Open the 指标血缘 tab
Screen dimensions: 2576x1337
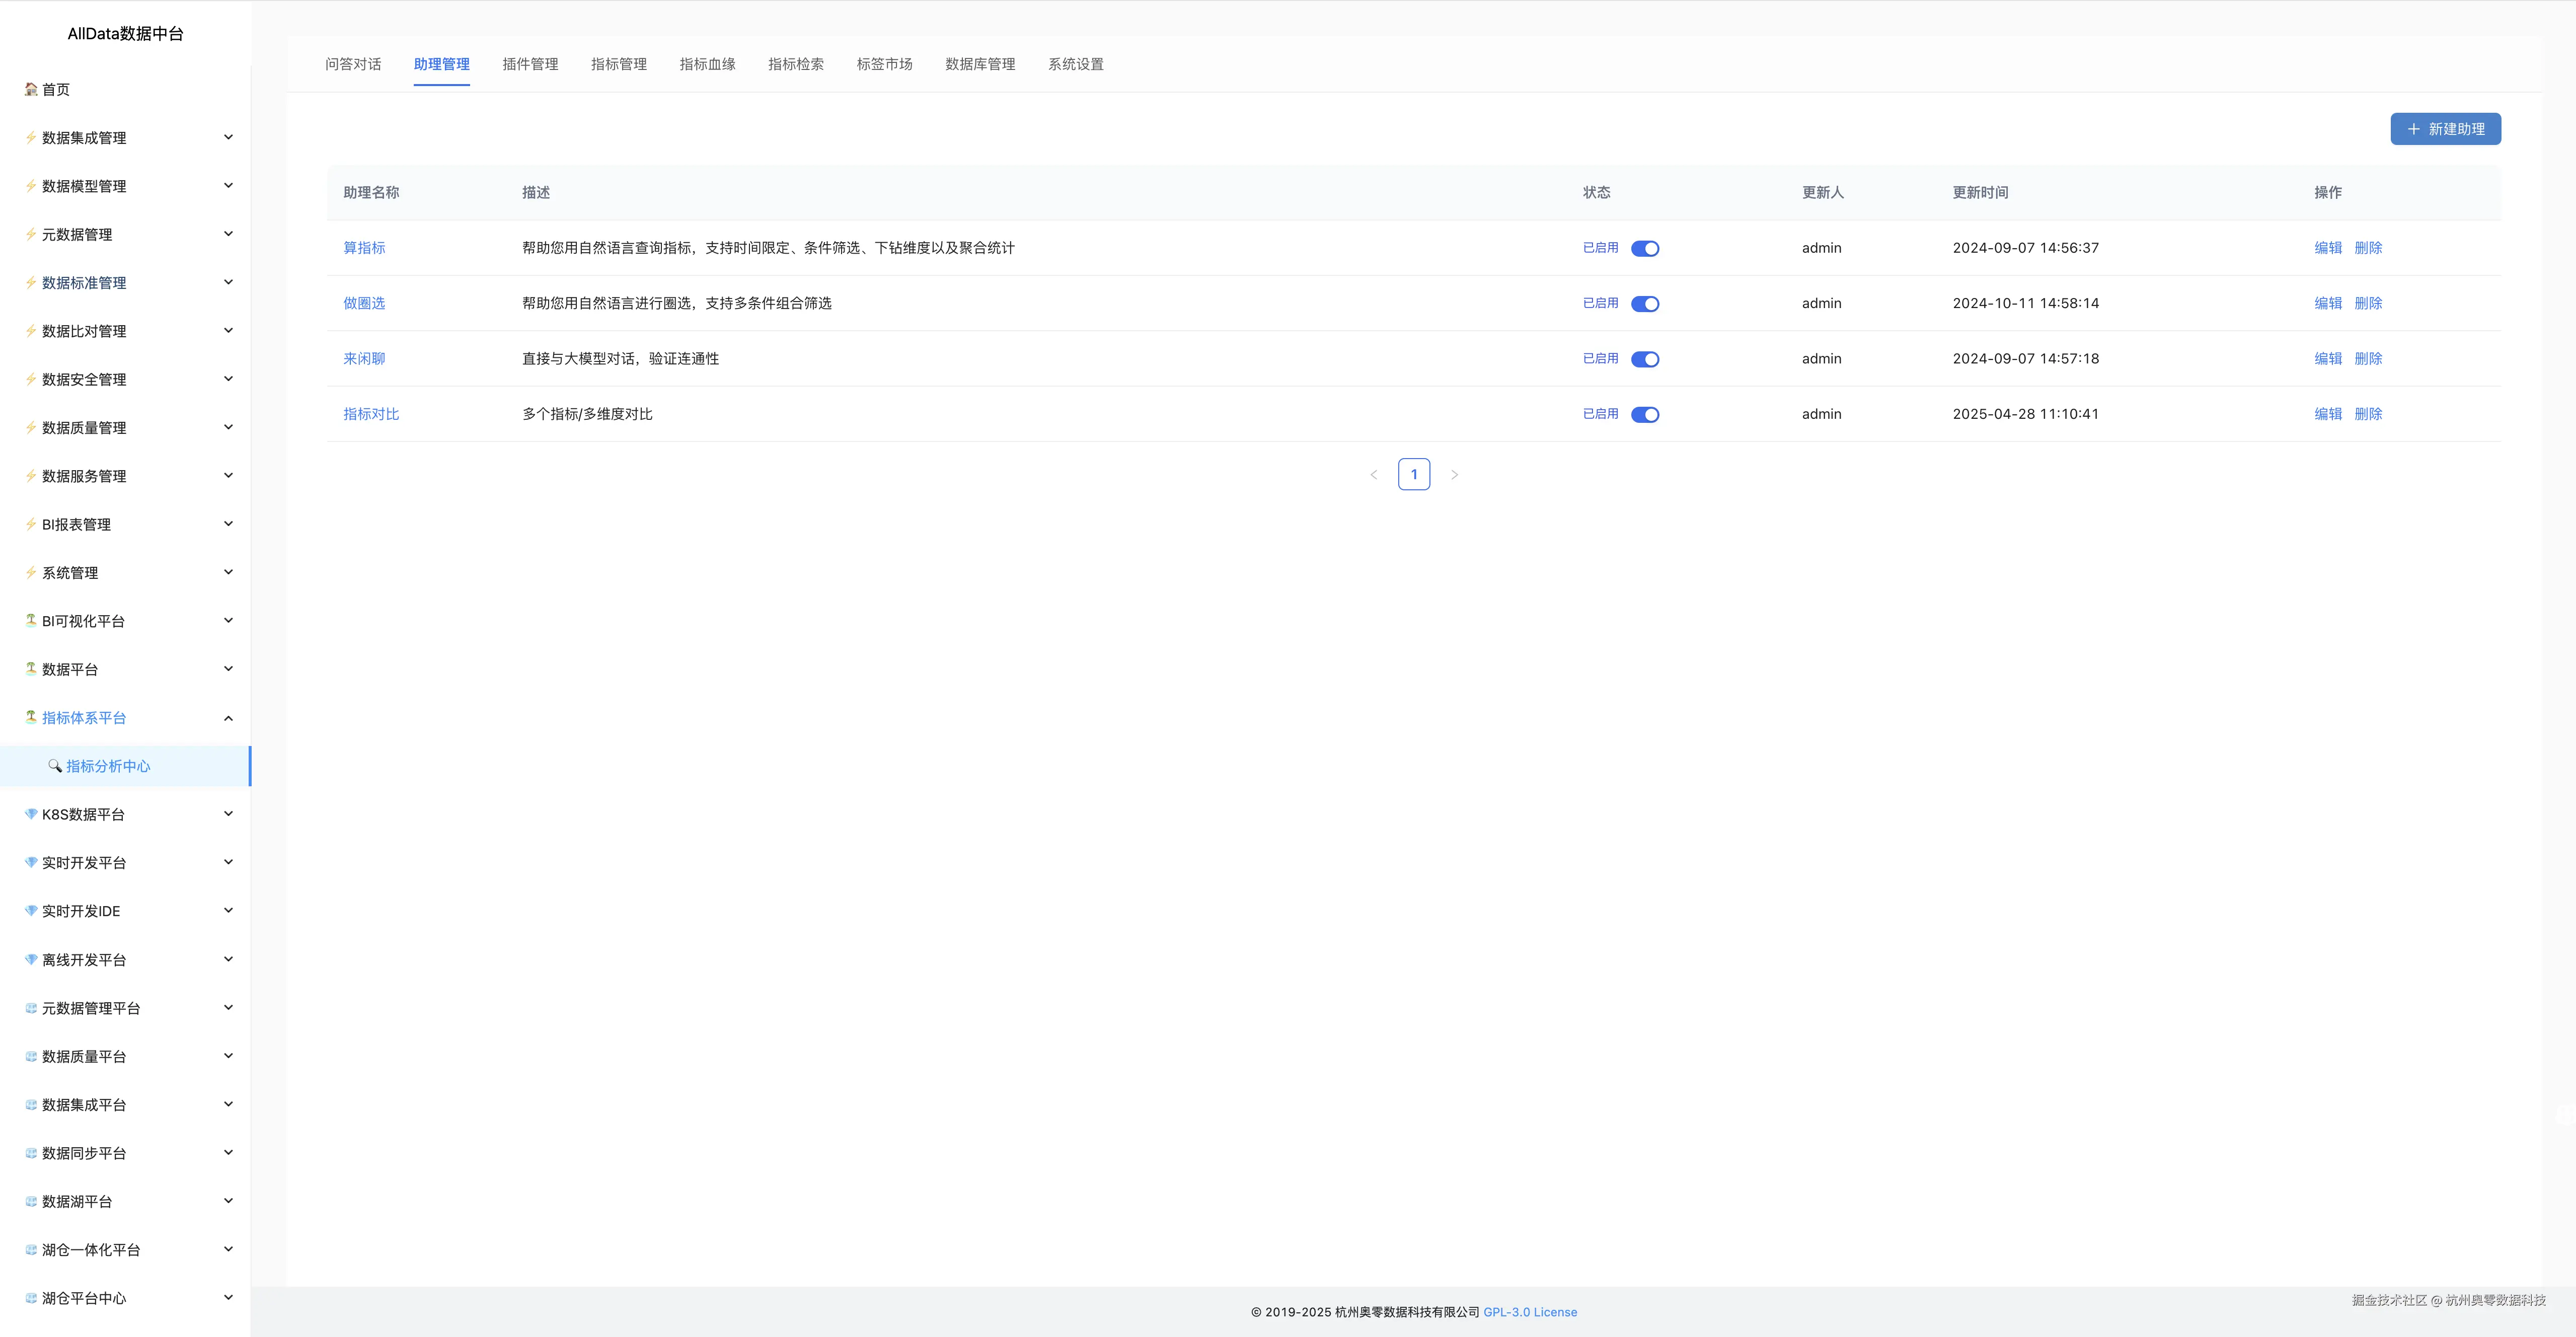click(x=707, y=64)
